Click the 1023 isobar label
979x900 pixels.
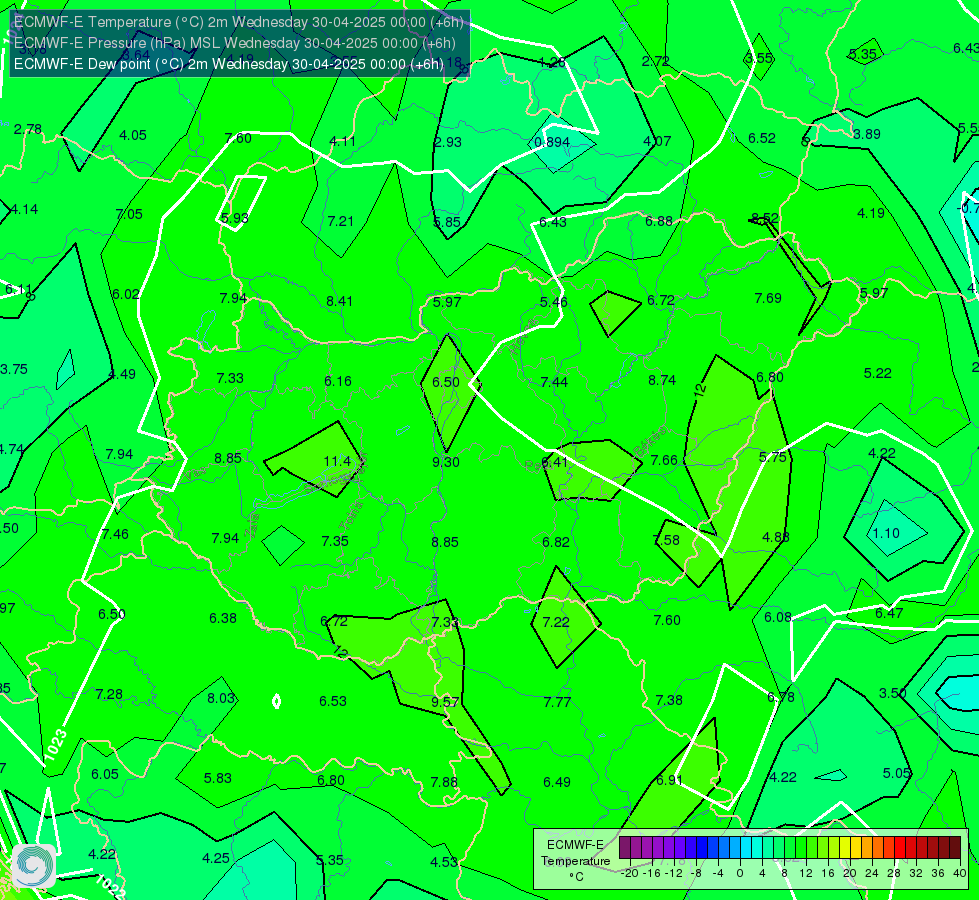[56, 746]
